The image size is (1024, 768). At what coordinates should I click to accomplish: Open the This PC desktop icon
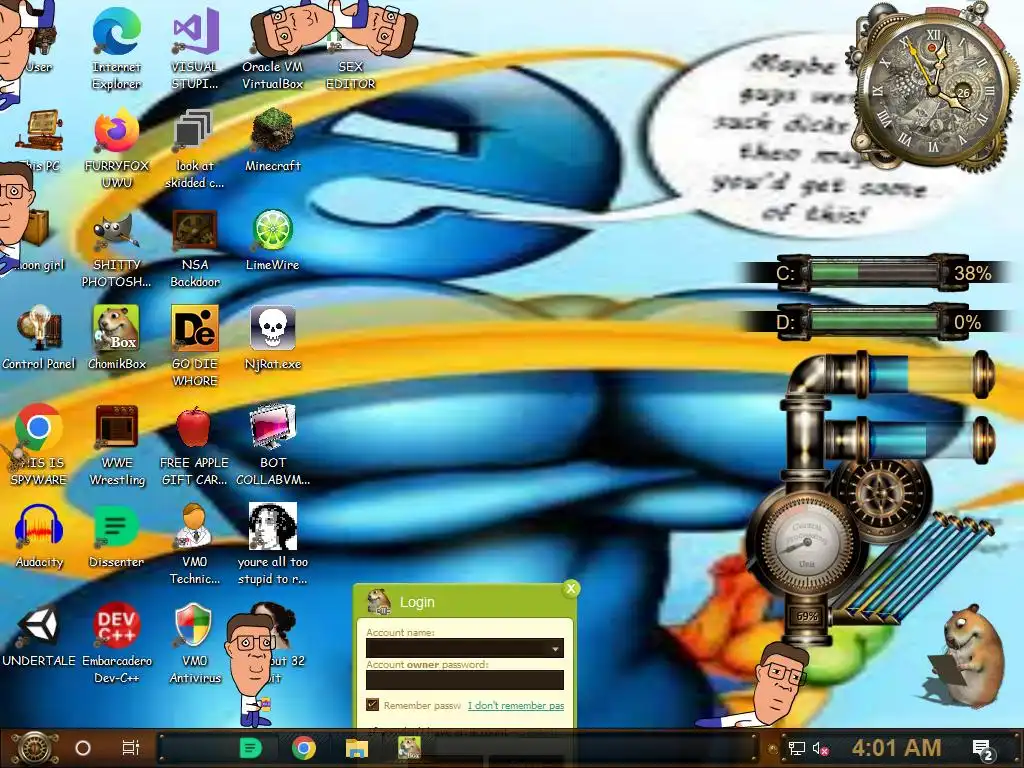[x=39, y=140]
